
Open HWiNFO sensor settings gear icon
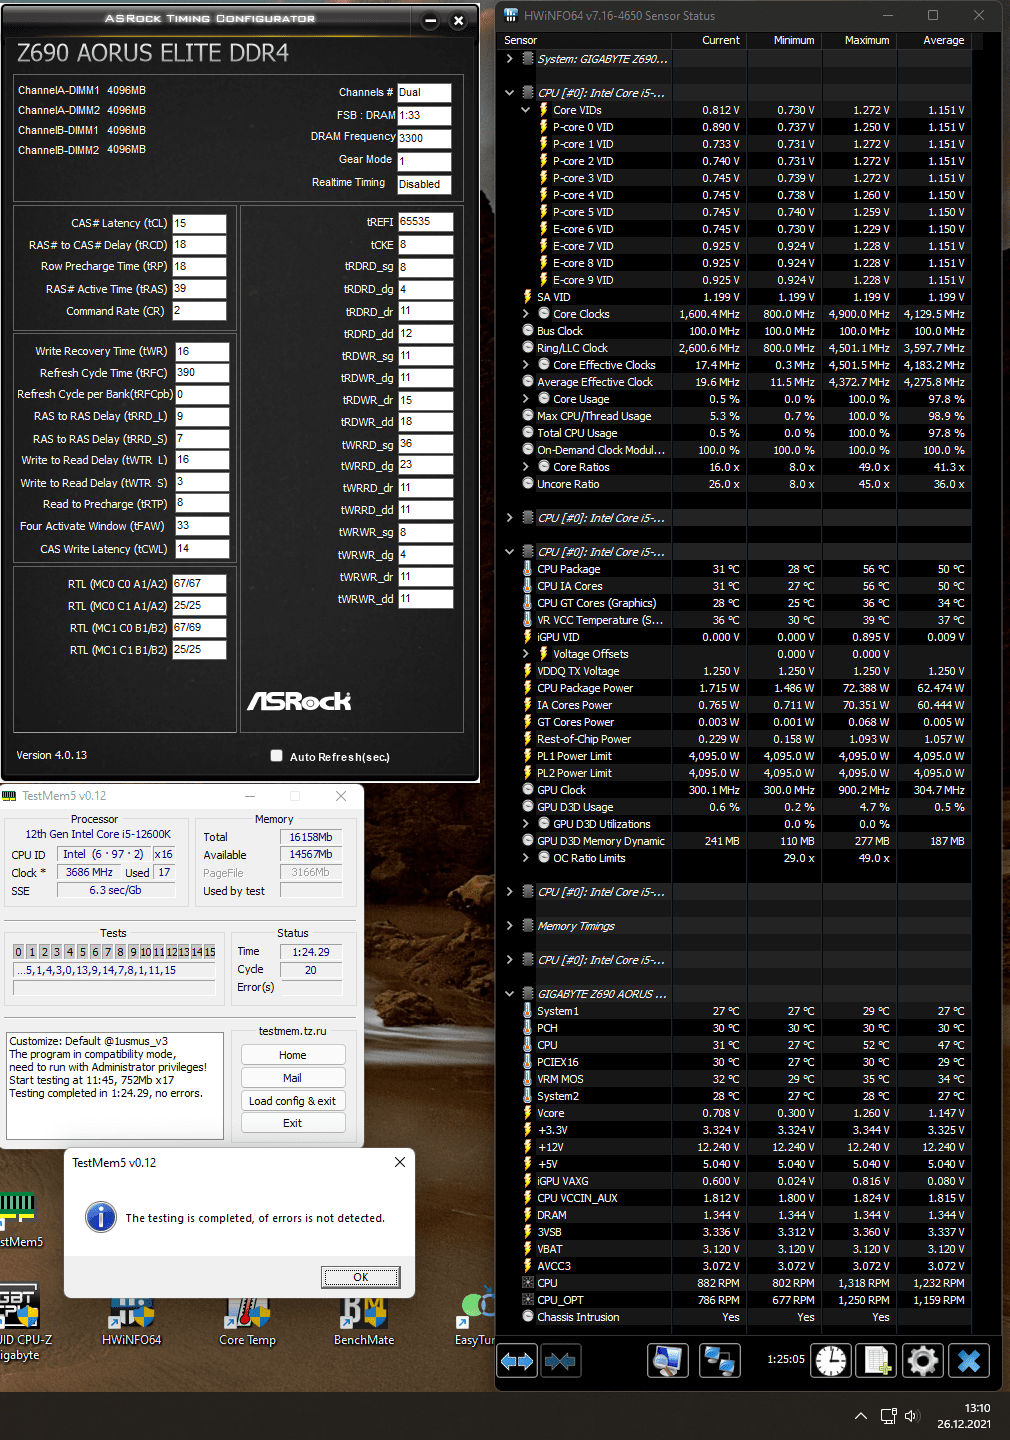(x=922, y=1361)
